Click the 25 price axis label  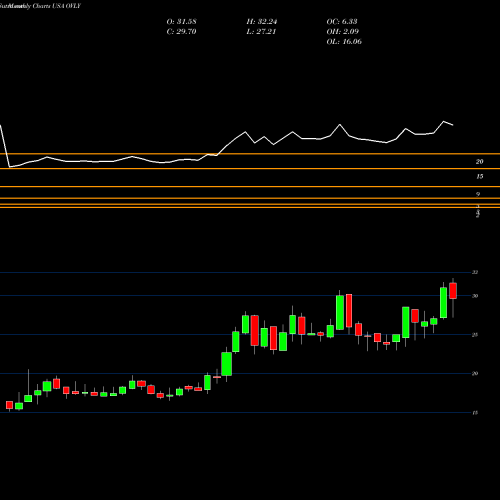click(475, 335)
